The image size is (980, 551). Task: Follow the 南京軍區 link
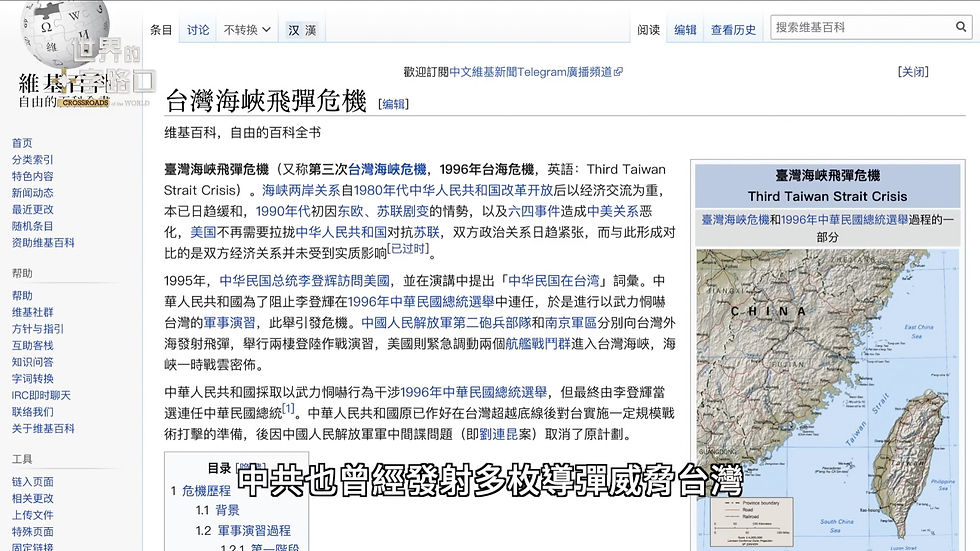tap(571, 322)
